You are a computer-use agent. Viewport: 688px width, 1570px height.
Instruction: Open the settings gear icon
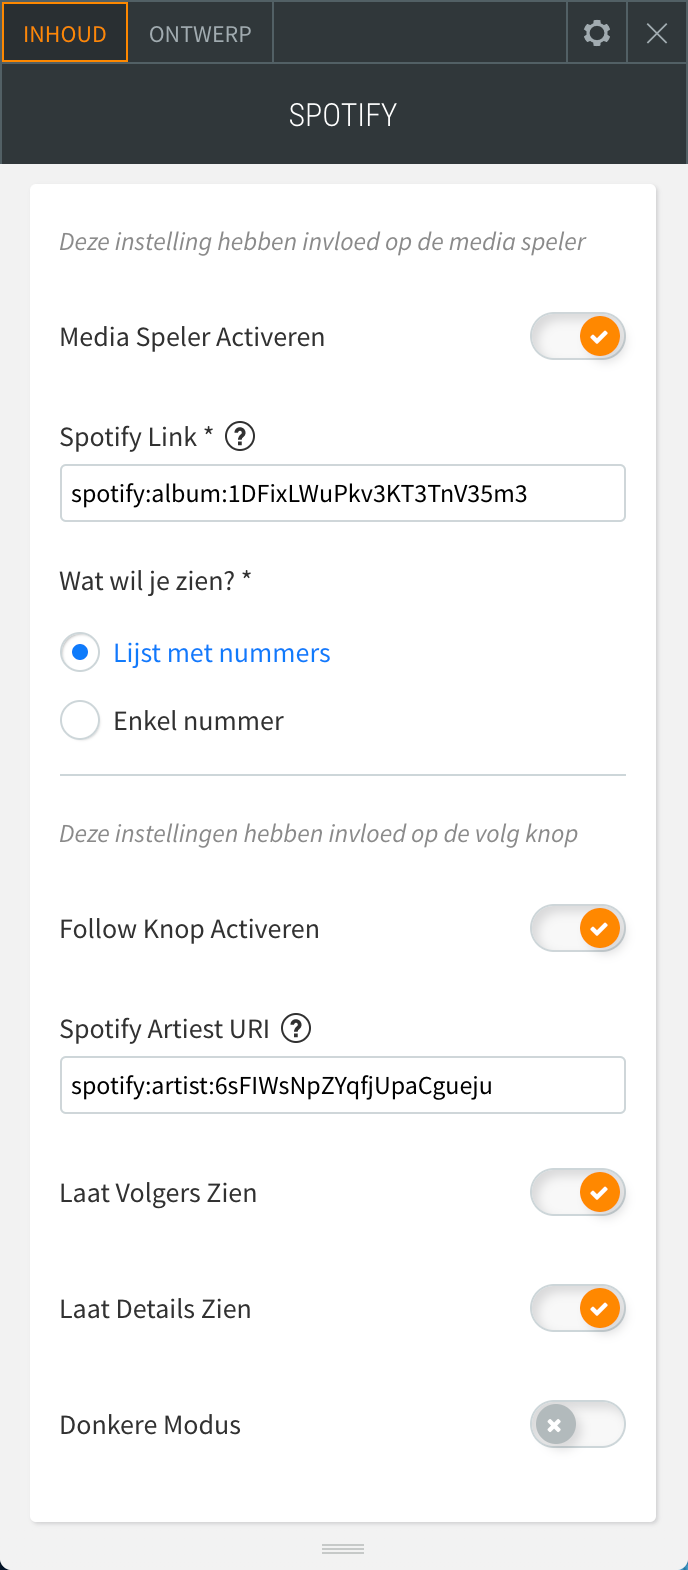pyautogui.click(x=597, y=33)
